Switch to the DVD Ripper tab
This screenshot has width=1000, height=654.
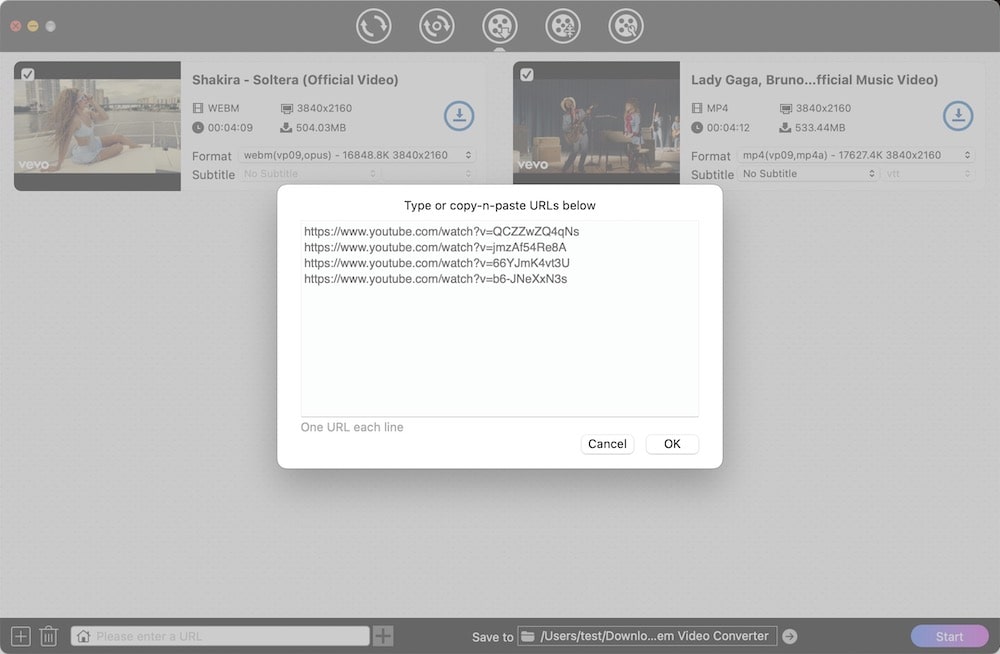pyautogui.click(x=437, y=26)
